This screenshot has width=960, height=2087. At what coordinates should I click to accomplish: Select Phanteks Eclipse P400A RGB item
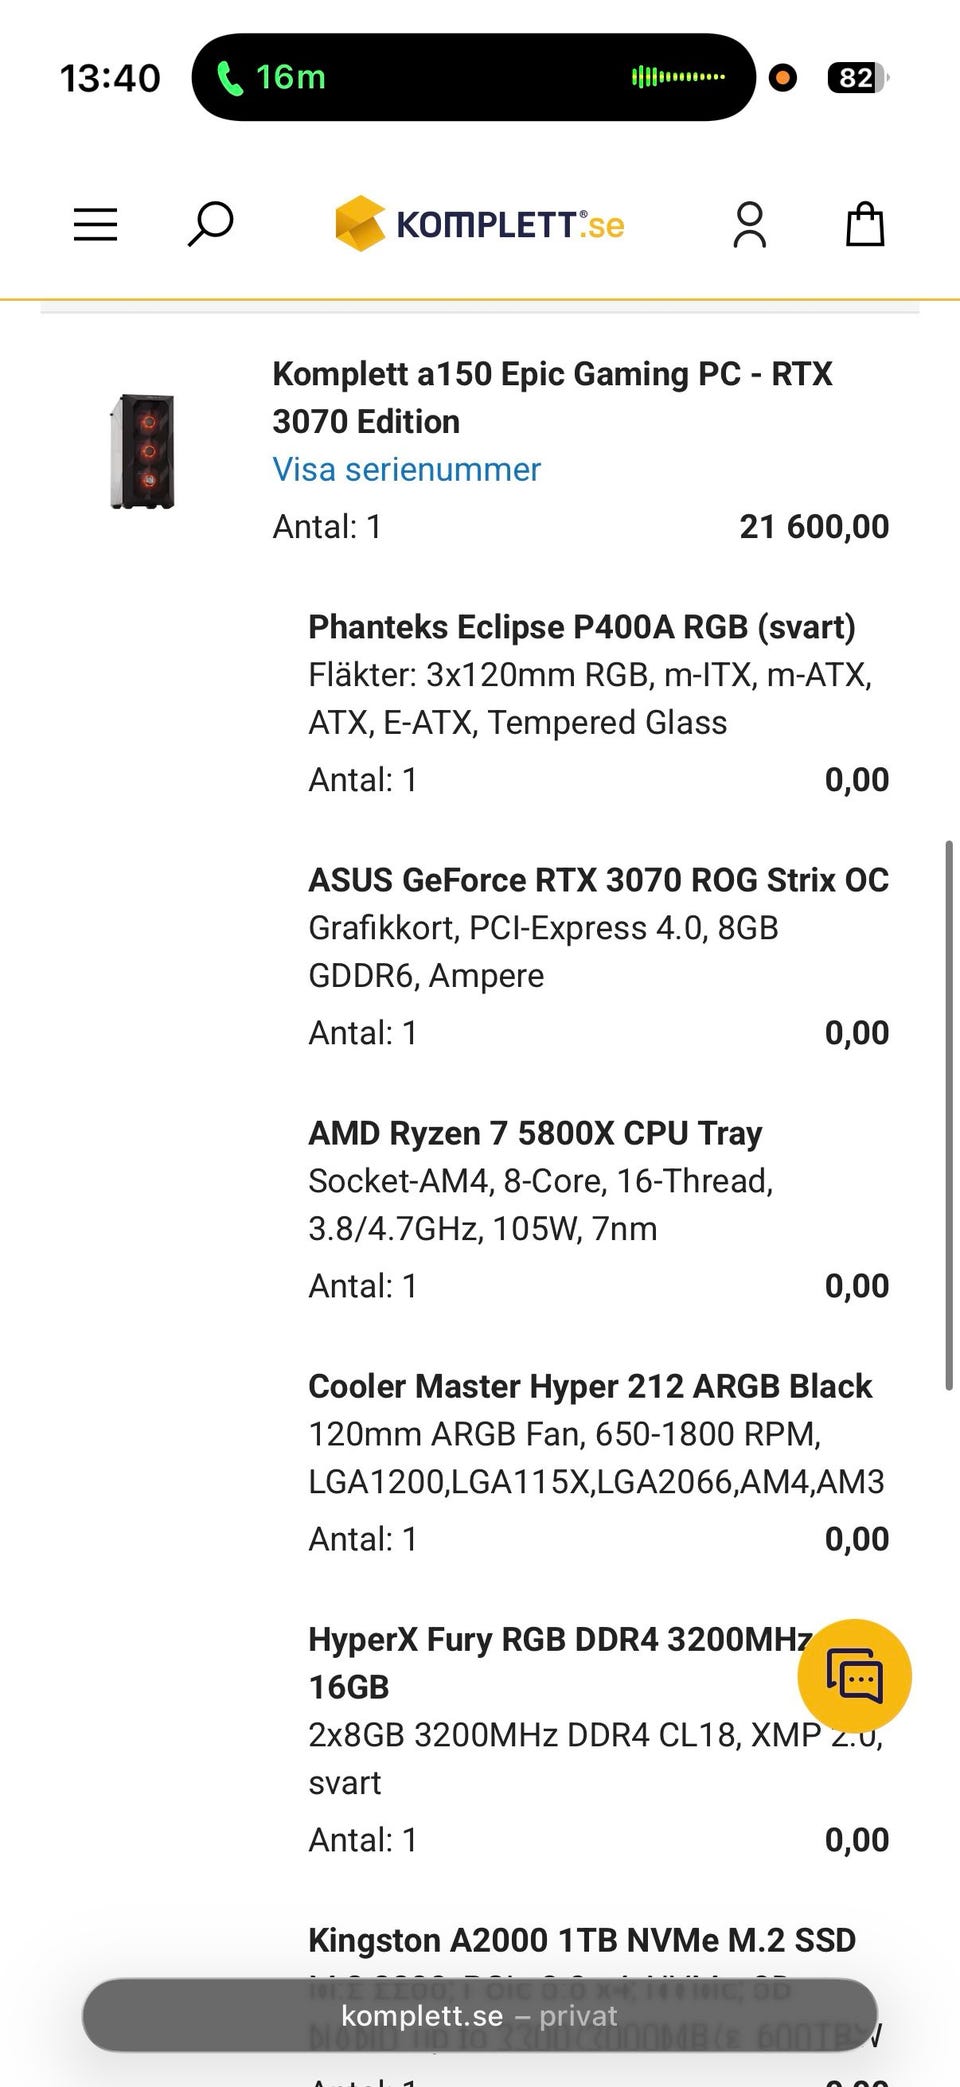pos(581,627)
